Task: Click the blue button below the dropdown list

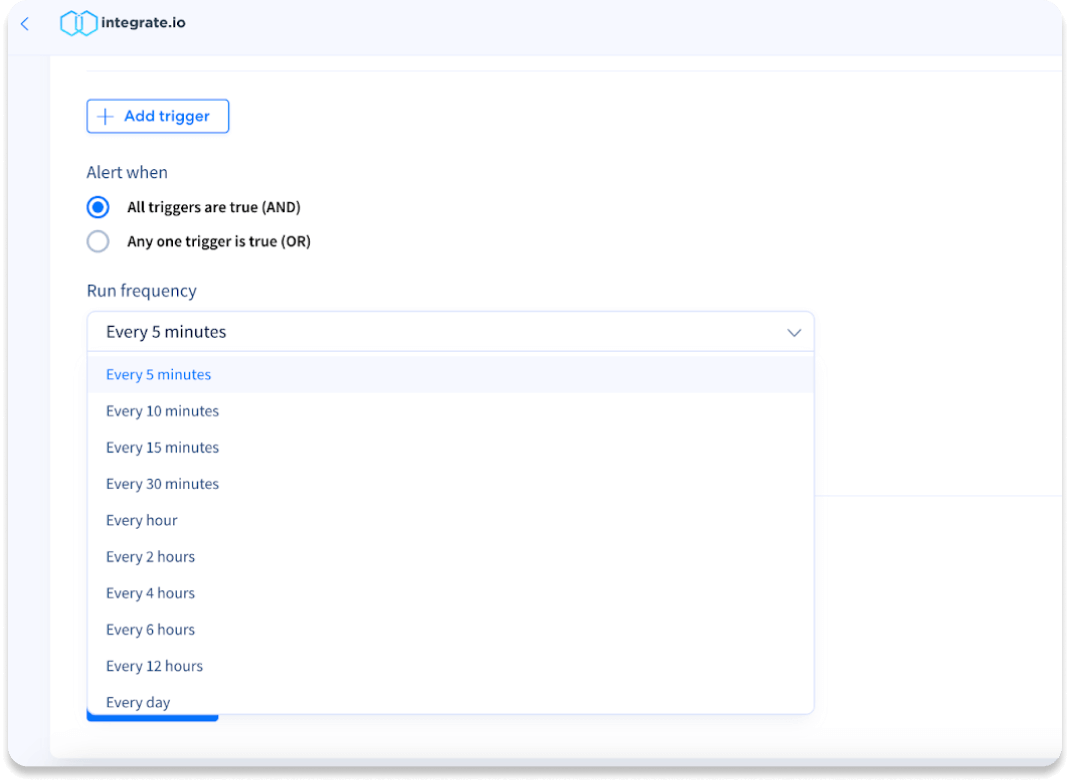Action: pyautogui.click(x=152, y=717)
